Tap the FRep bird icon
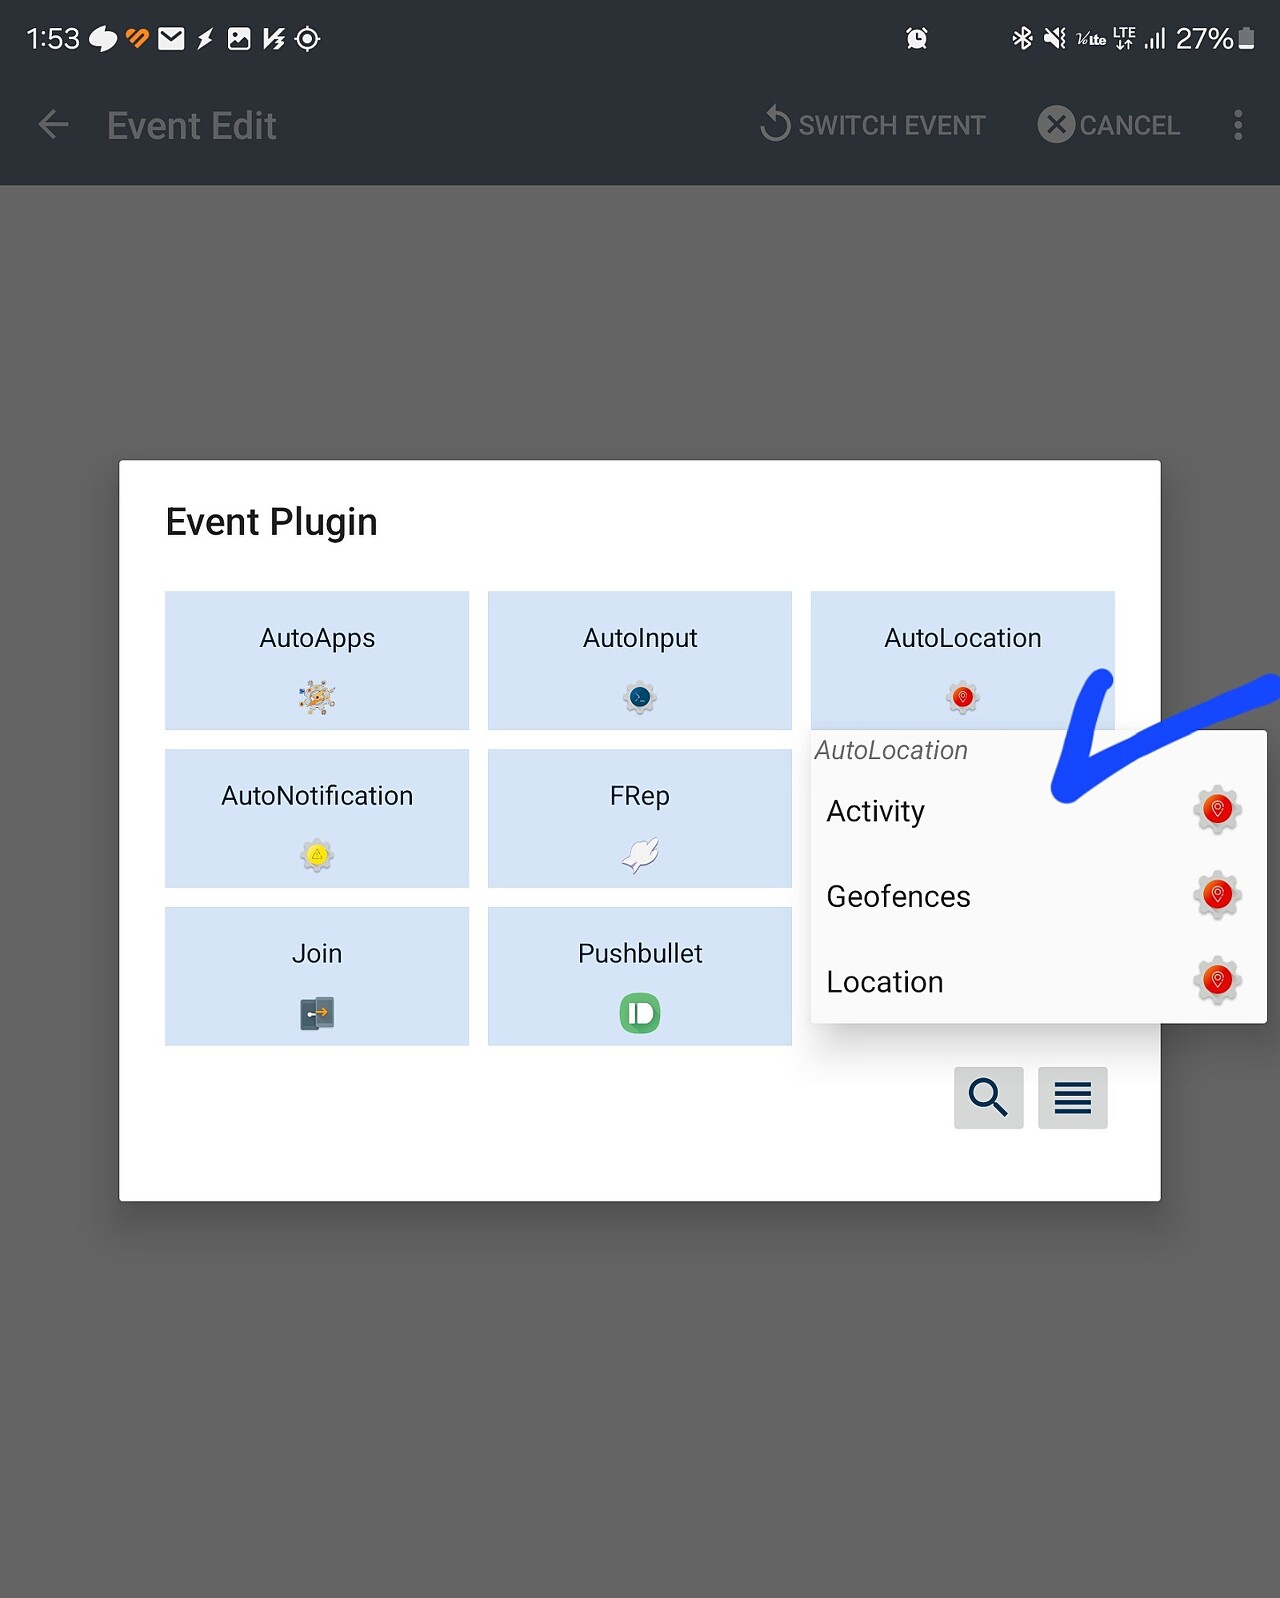This screenshot has height=1598, width=1280. coord(640,855)
